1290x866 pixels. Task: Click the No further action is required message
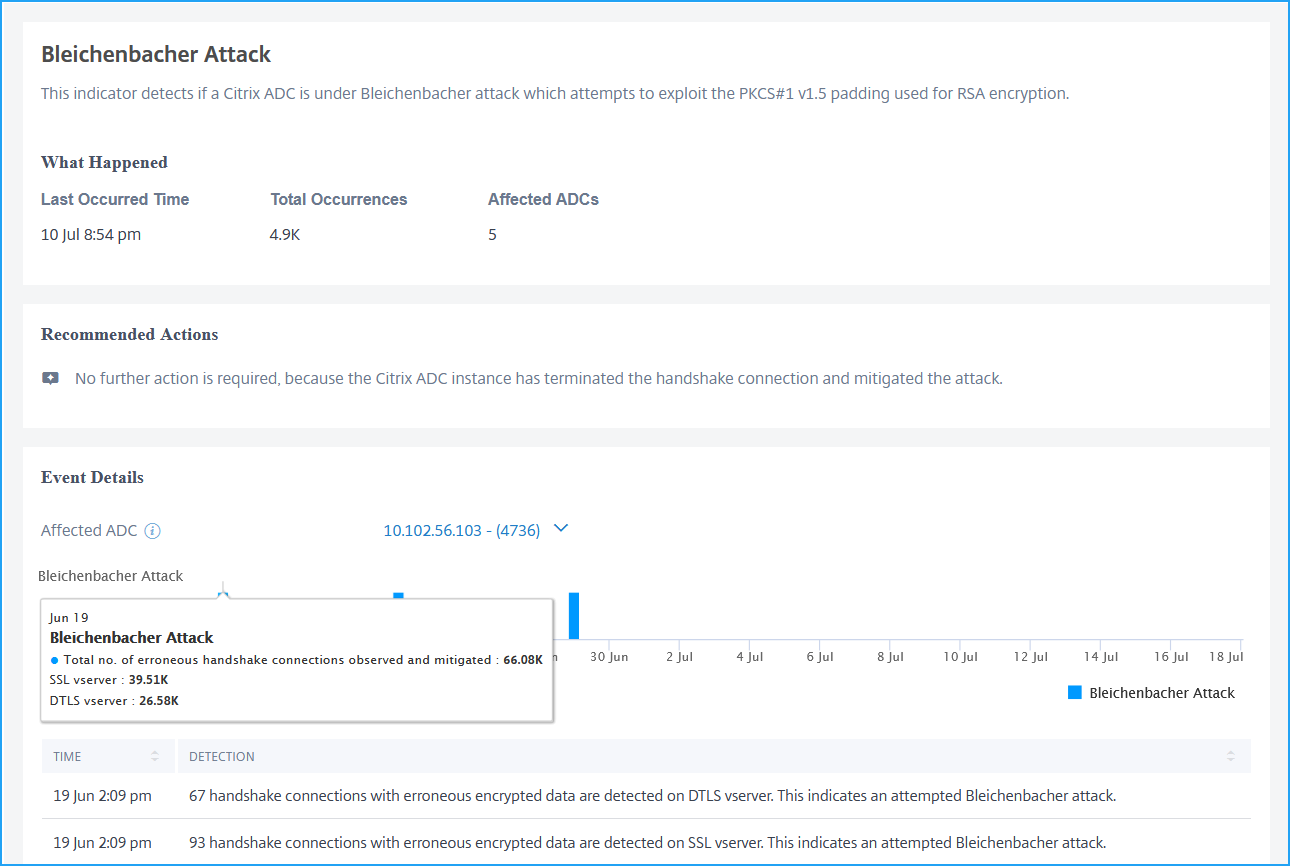(538, 379)
